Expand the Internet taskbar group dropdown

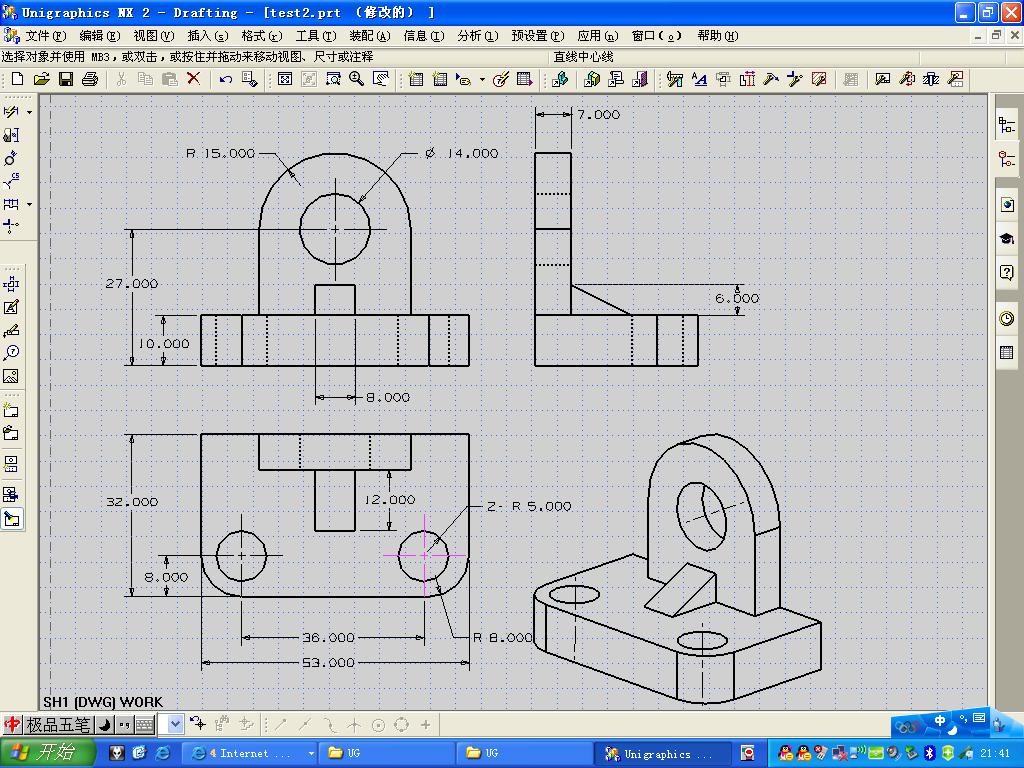coord(312,753)
